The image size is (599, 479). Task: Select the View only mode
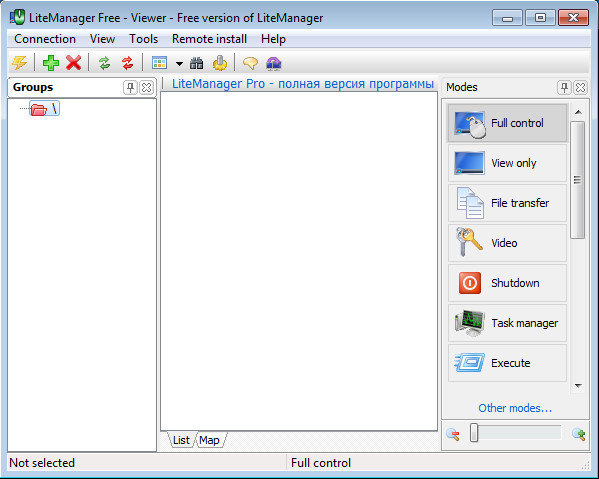[x=507, y=163]
